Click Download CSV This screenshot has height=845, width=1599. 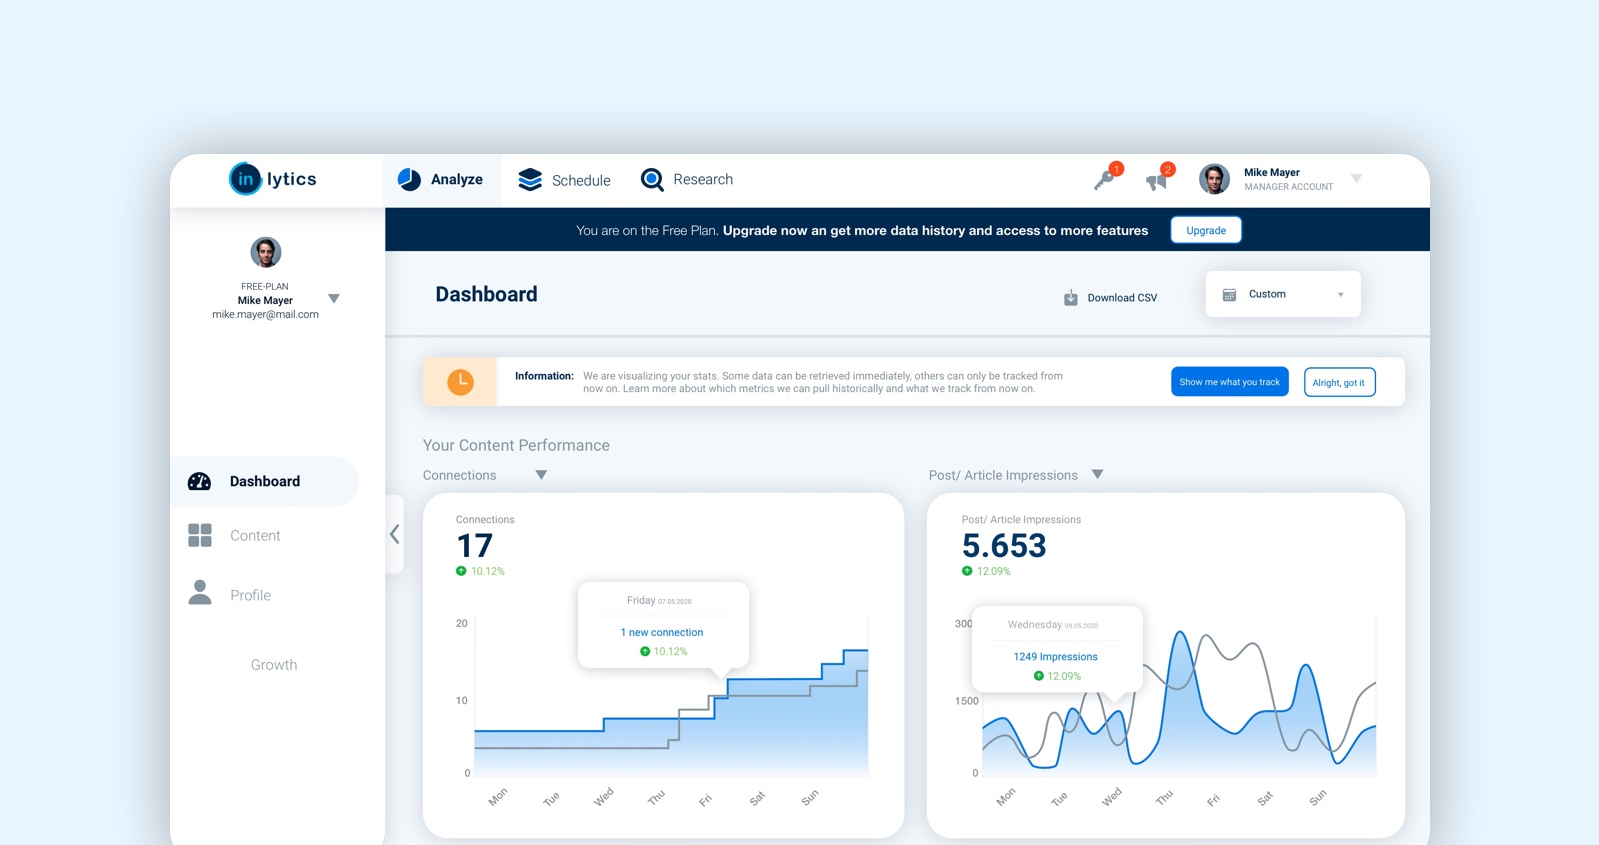(1110, 297)
